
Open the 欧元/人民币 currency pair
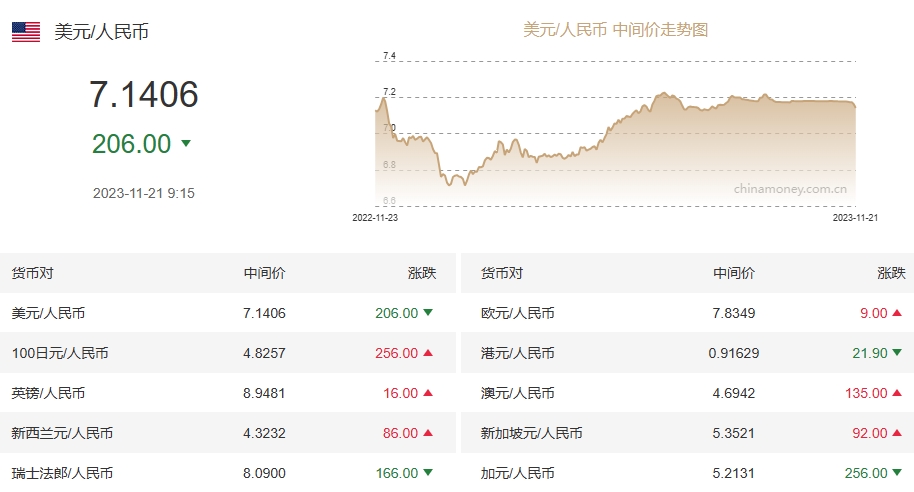(518, 313)
